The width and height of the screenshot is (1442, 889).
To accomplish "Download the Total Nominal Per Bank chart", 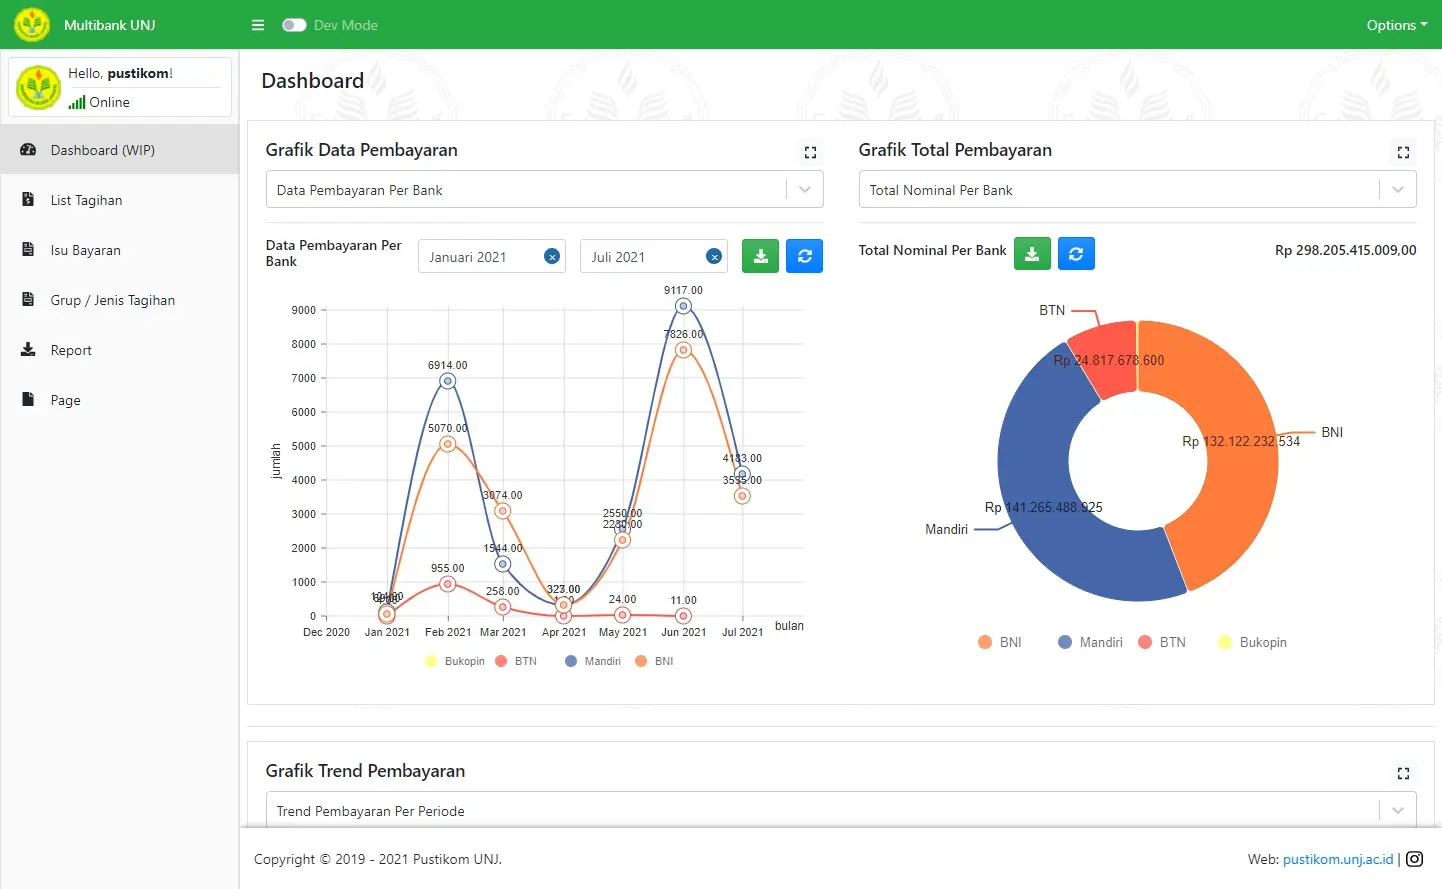I will tap(1032, 254).
